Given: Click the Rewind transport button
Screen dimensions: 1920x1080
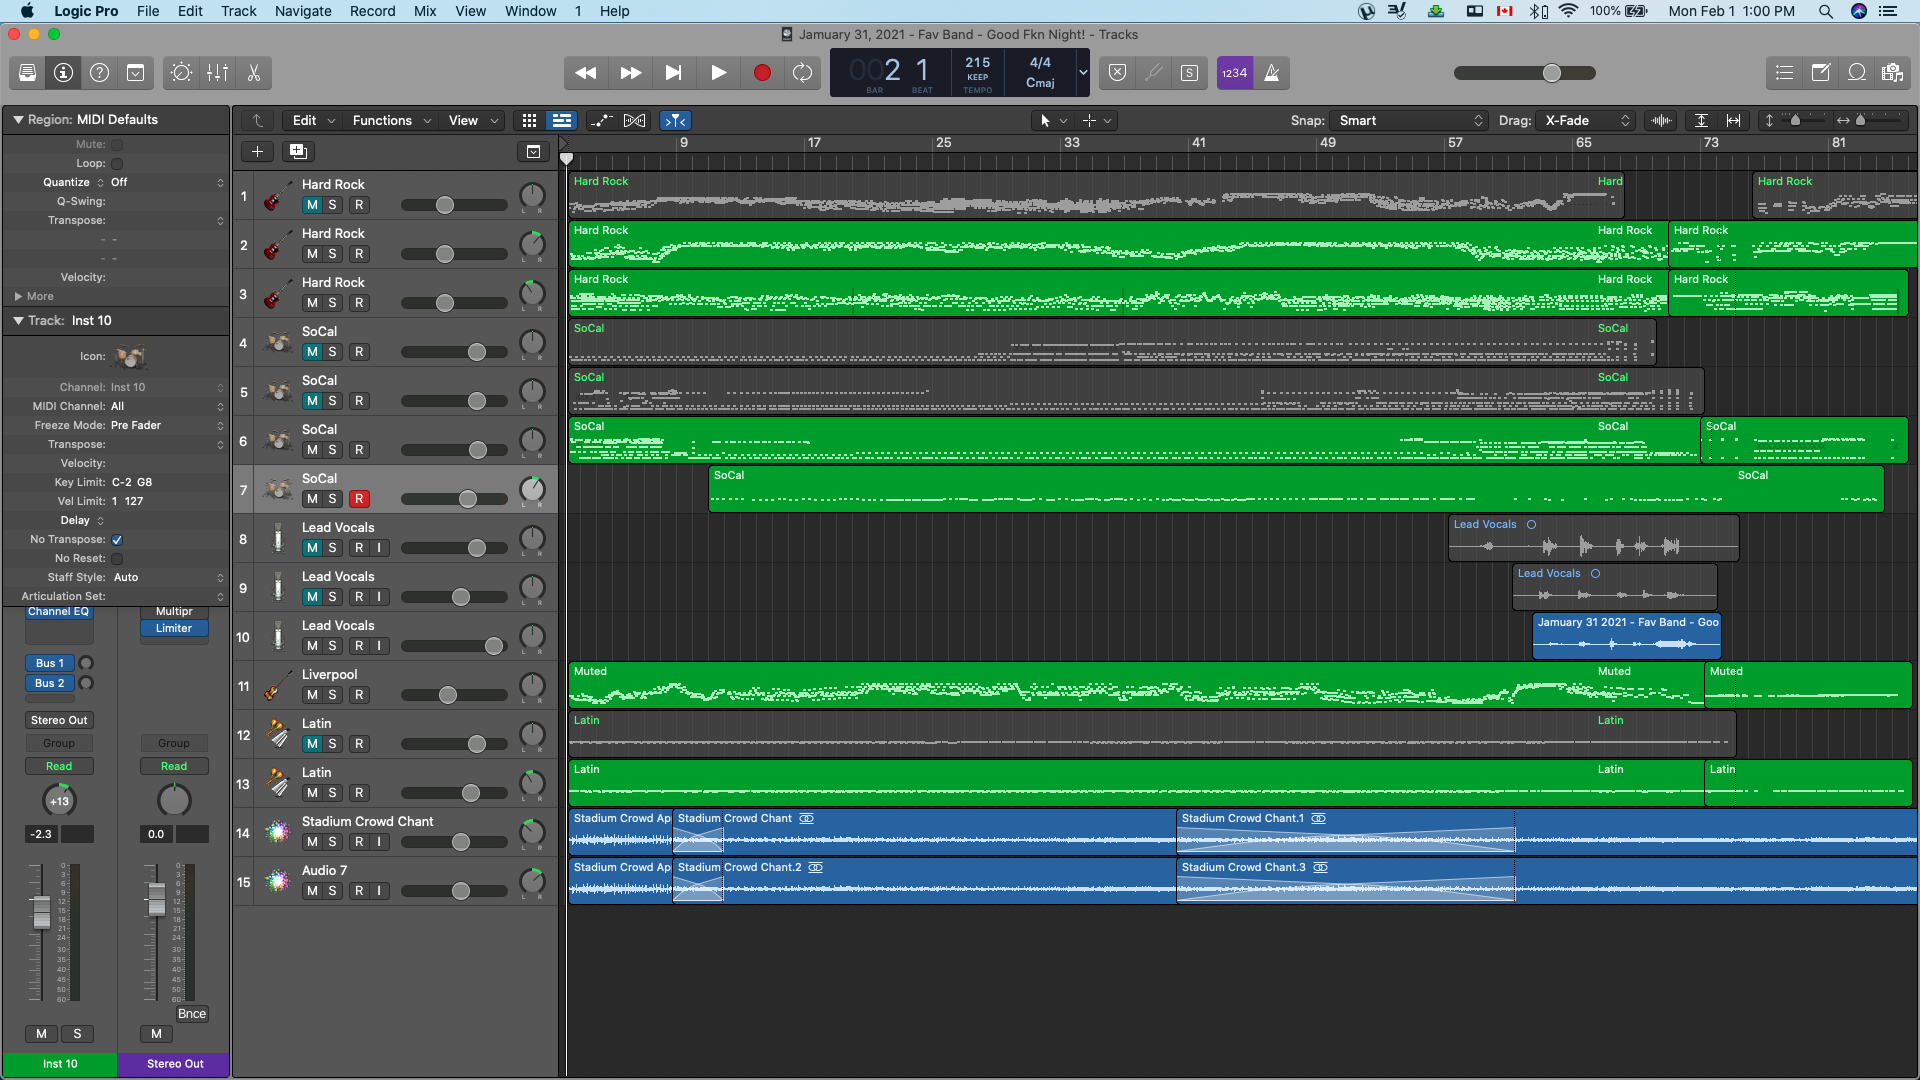Looking at the screenshot, I should click(x=586, y=73).
